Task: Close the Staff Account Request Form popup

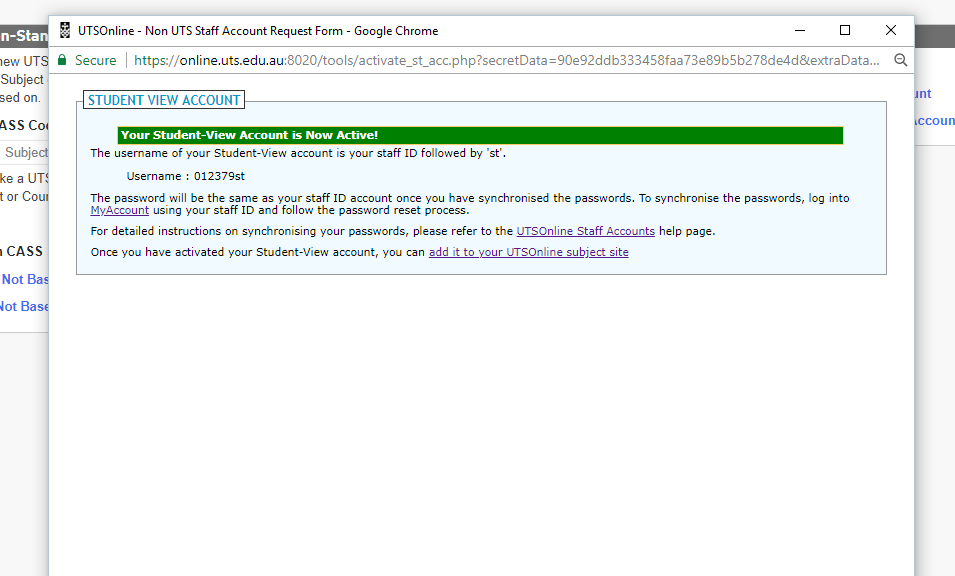Action: point(891,30)
